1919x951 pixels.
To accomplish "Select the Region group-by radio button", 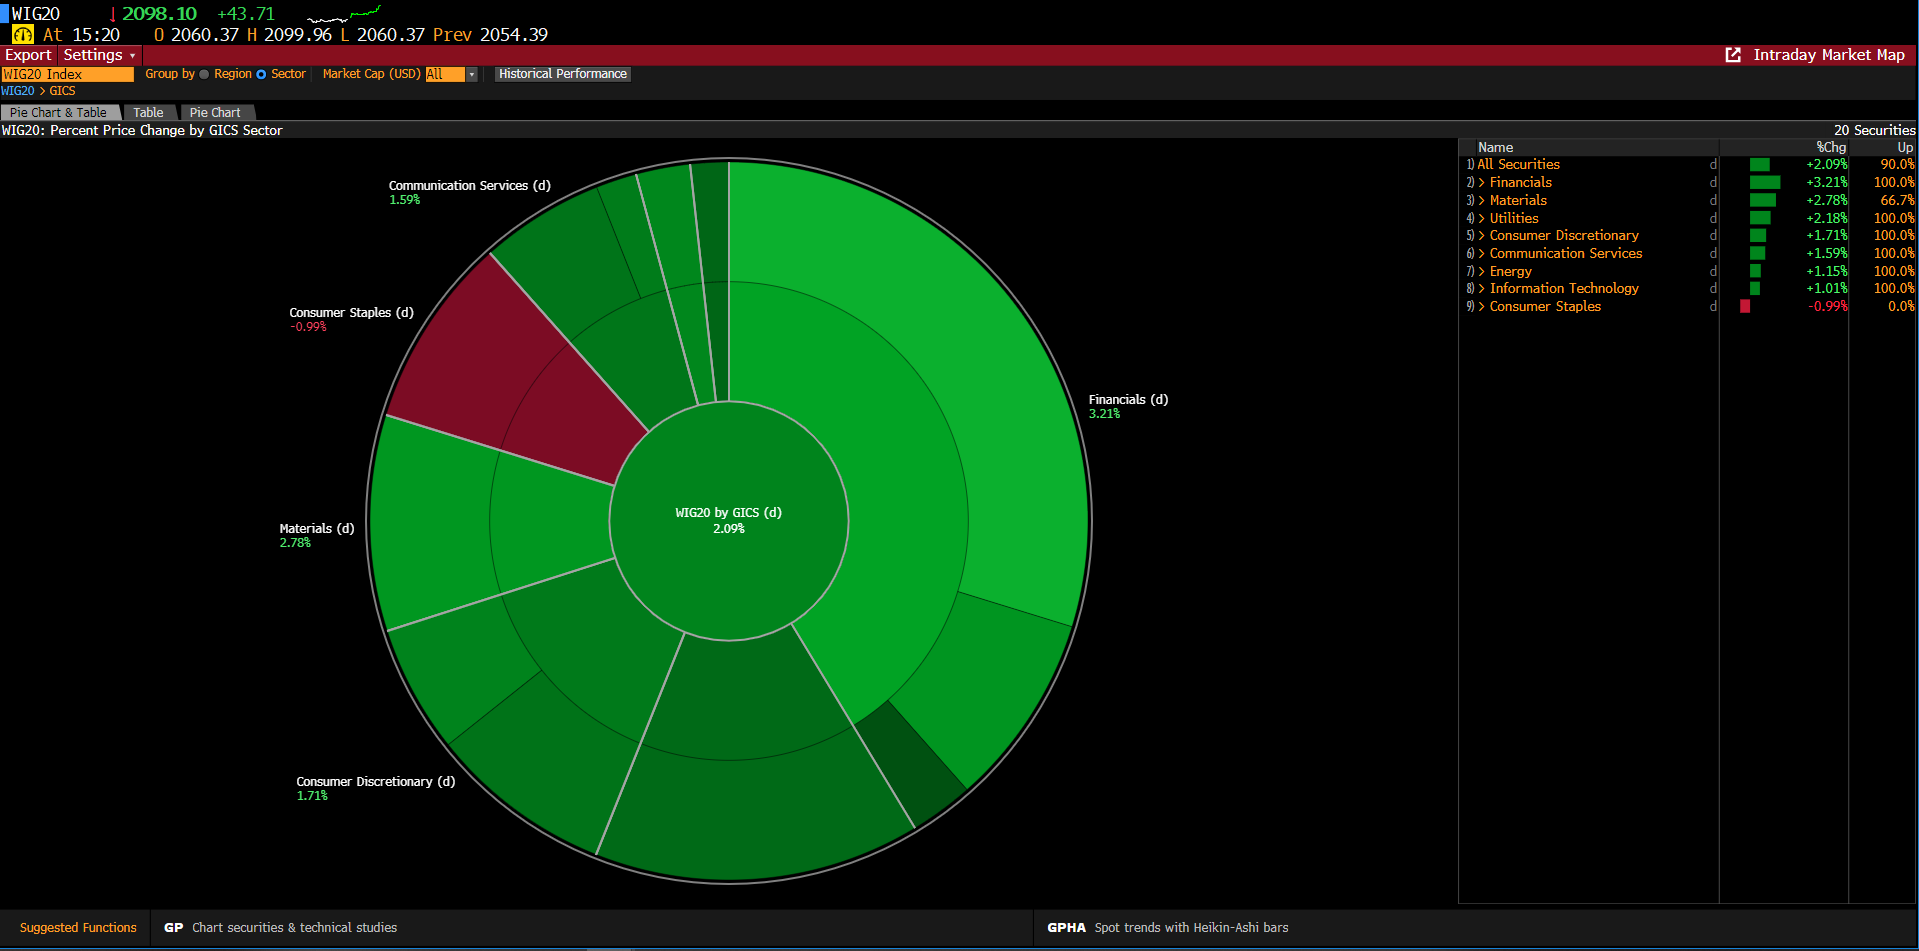I will (205, 74).
